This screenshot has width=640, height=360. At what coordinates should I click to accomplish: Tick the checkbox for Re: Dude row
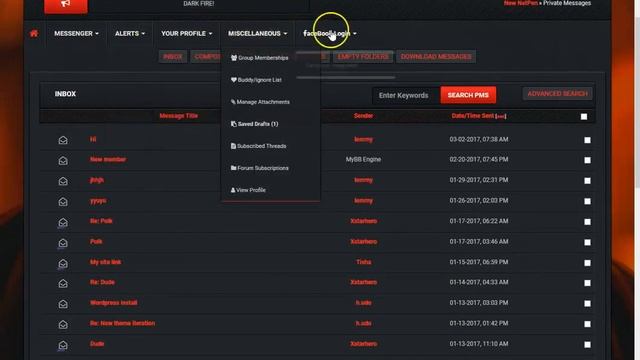coord(587,283)
